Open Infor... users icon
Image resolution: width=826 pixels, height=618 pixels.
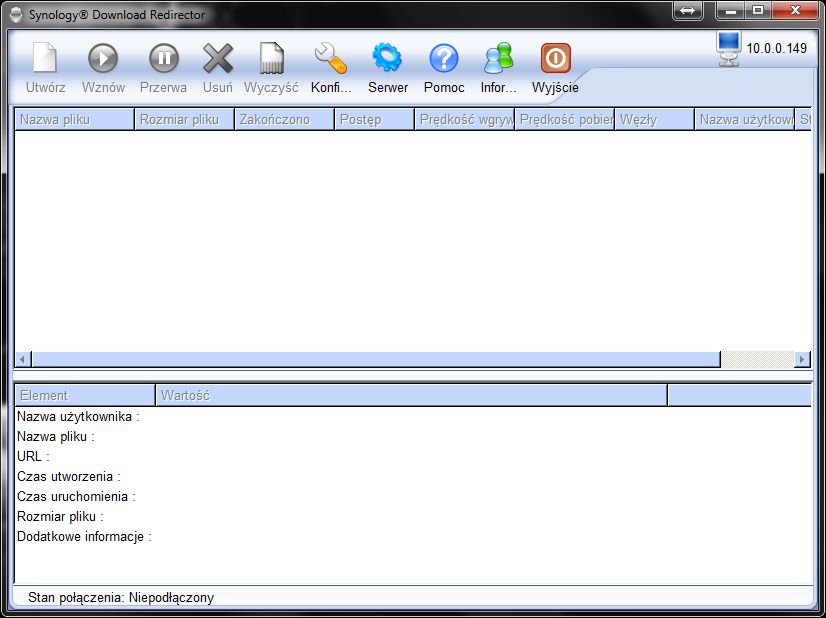[x=498, y=58]
